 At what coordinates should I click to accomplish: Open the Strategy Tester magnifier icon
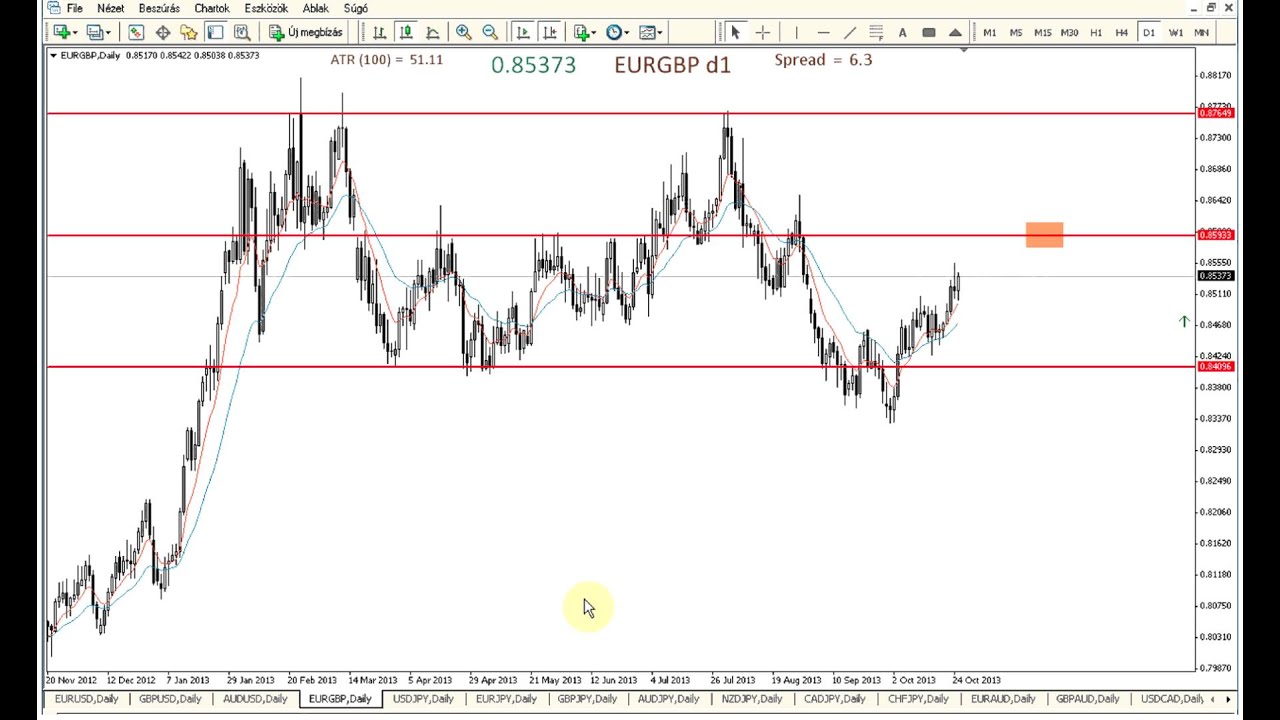tap(241, 33)
